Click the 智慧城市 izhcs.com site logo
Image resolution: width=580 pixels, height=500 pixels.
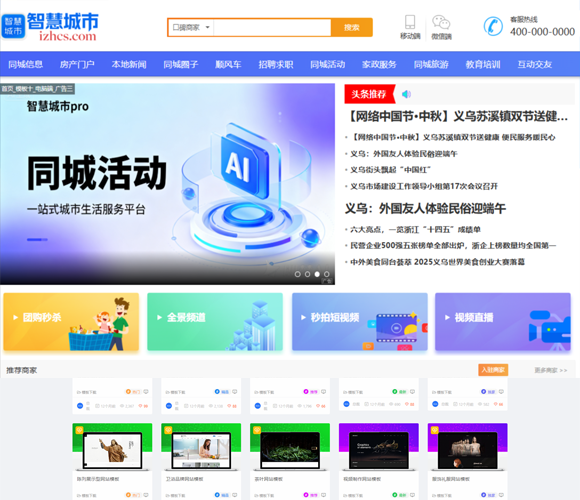[x=50, y=26]
